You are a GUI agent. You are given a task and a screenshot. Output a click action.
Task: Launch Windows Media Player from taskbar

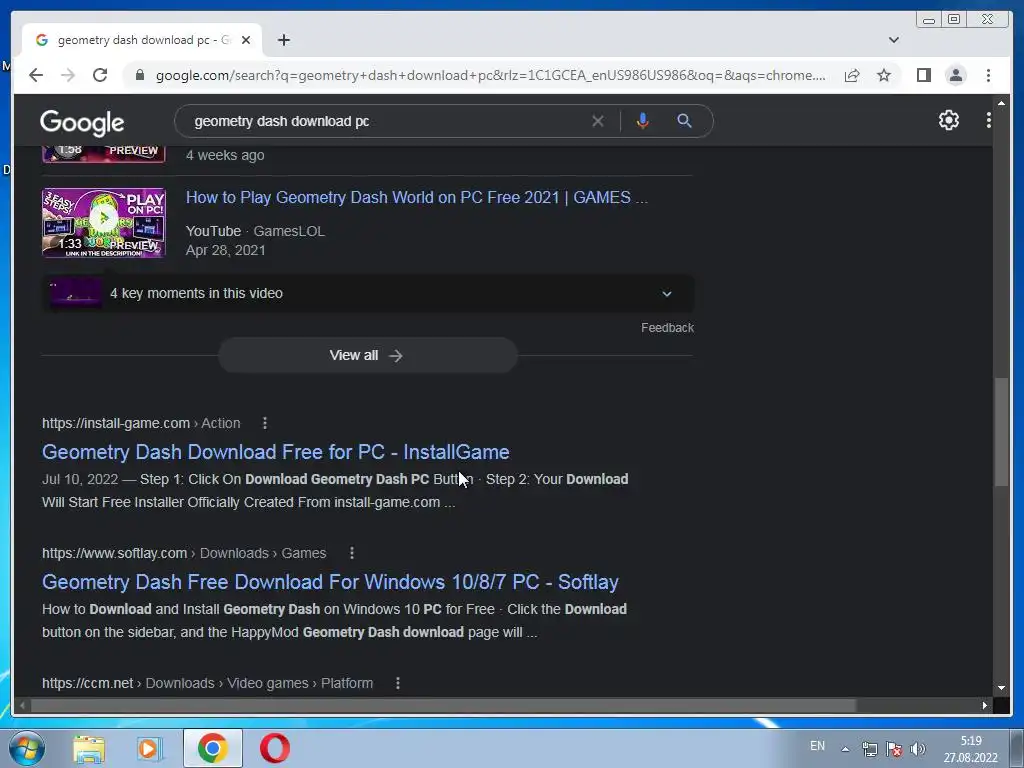(149, 748)
